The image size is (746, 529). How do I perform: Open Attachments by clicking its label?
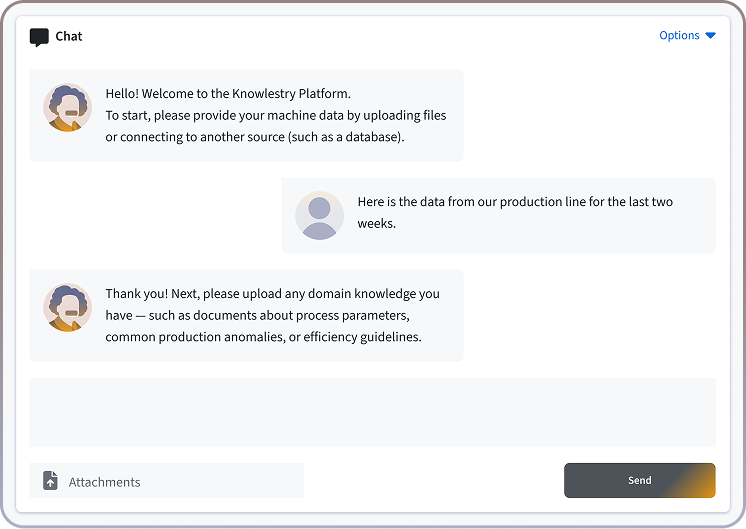coord(104,482)
